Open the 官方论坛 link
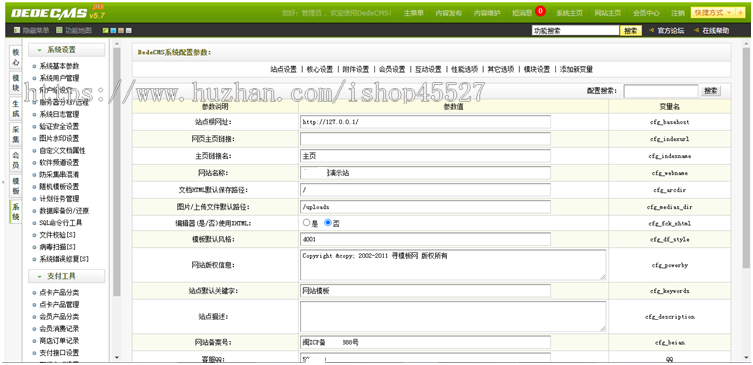The image size is (753, 365). [x=670, y=31]
